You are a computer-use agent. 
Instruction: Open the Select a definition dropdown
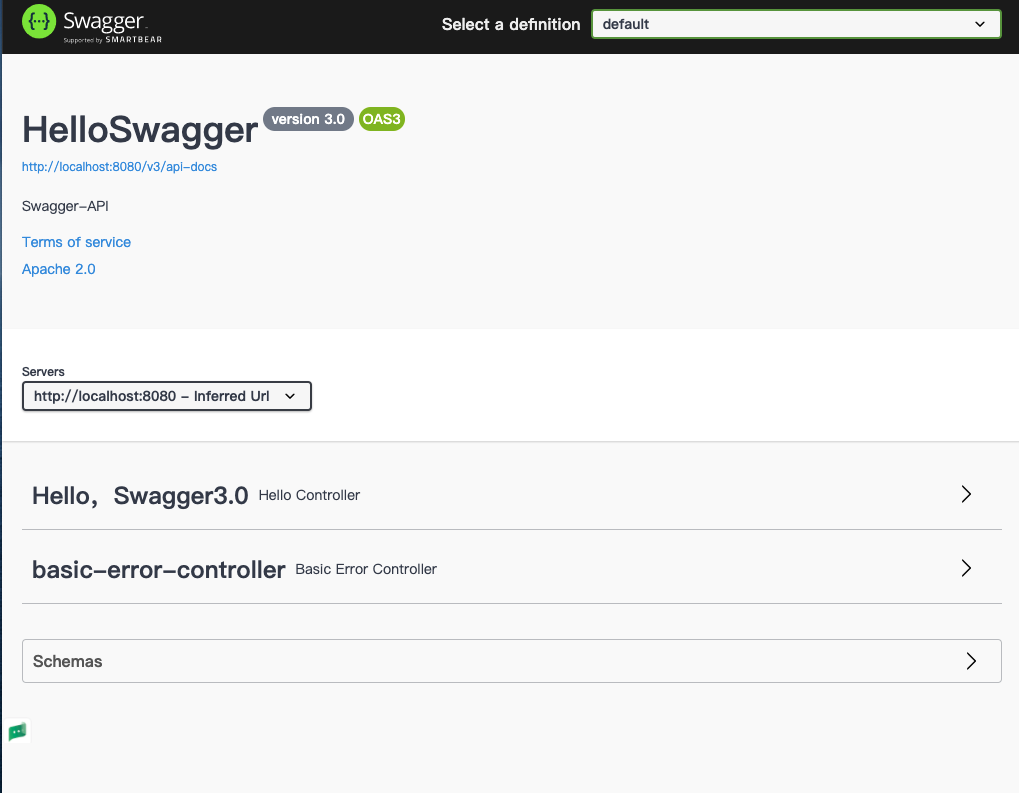point(796,24)
